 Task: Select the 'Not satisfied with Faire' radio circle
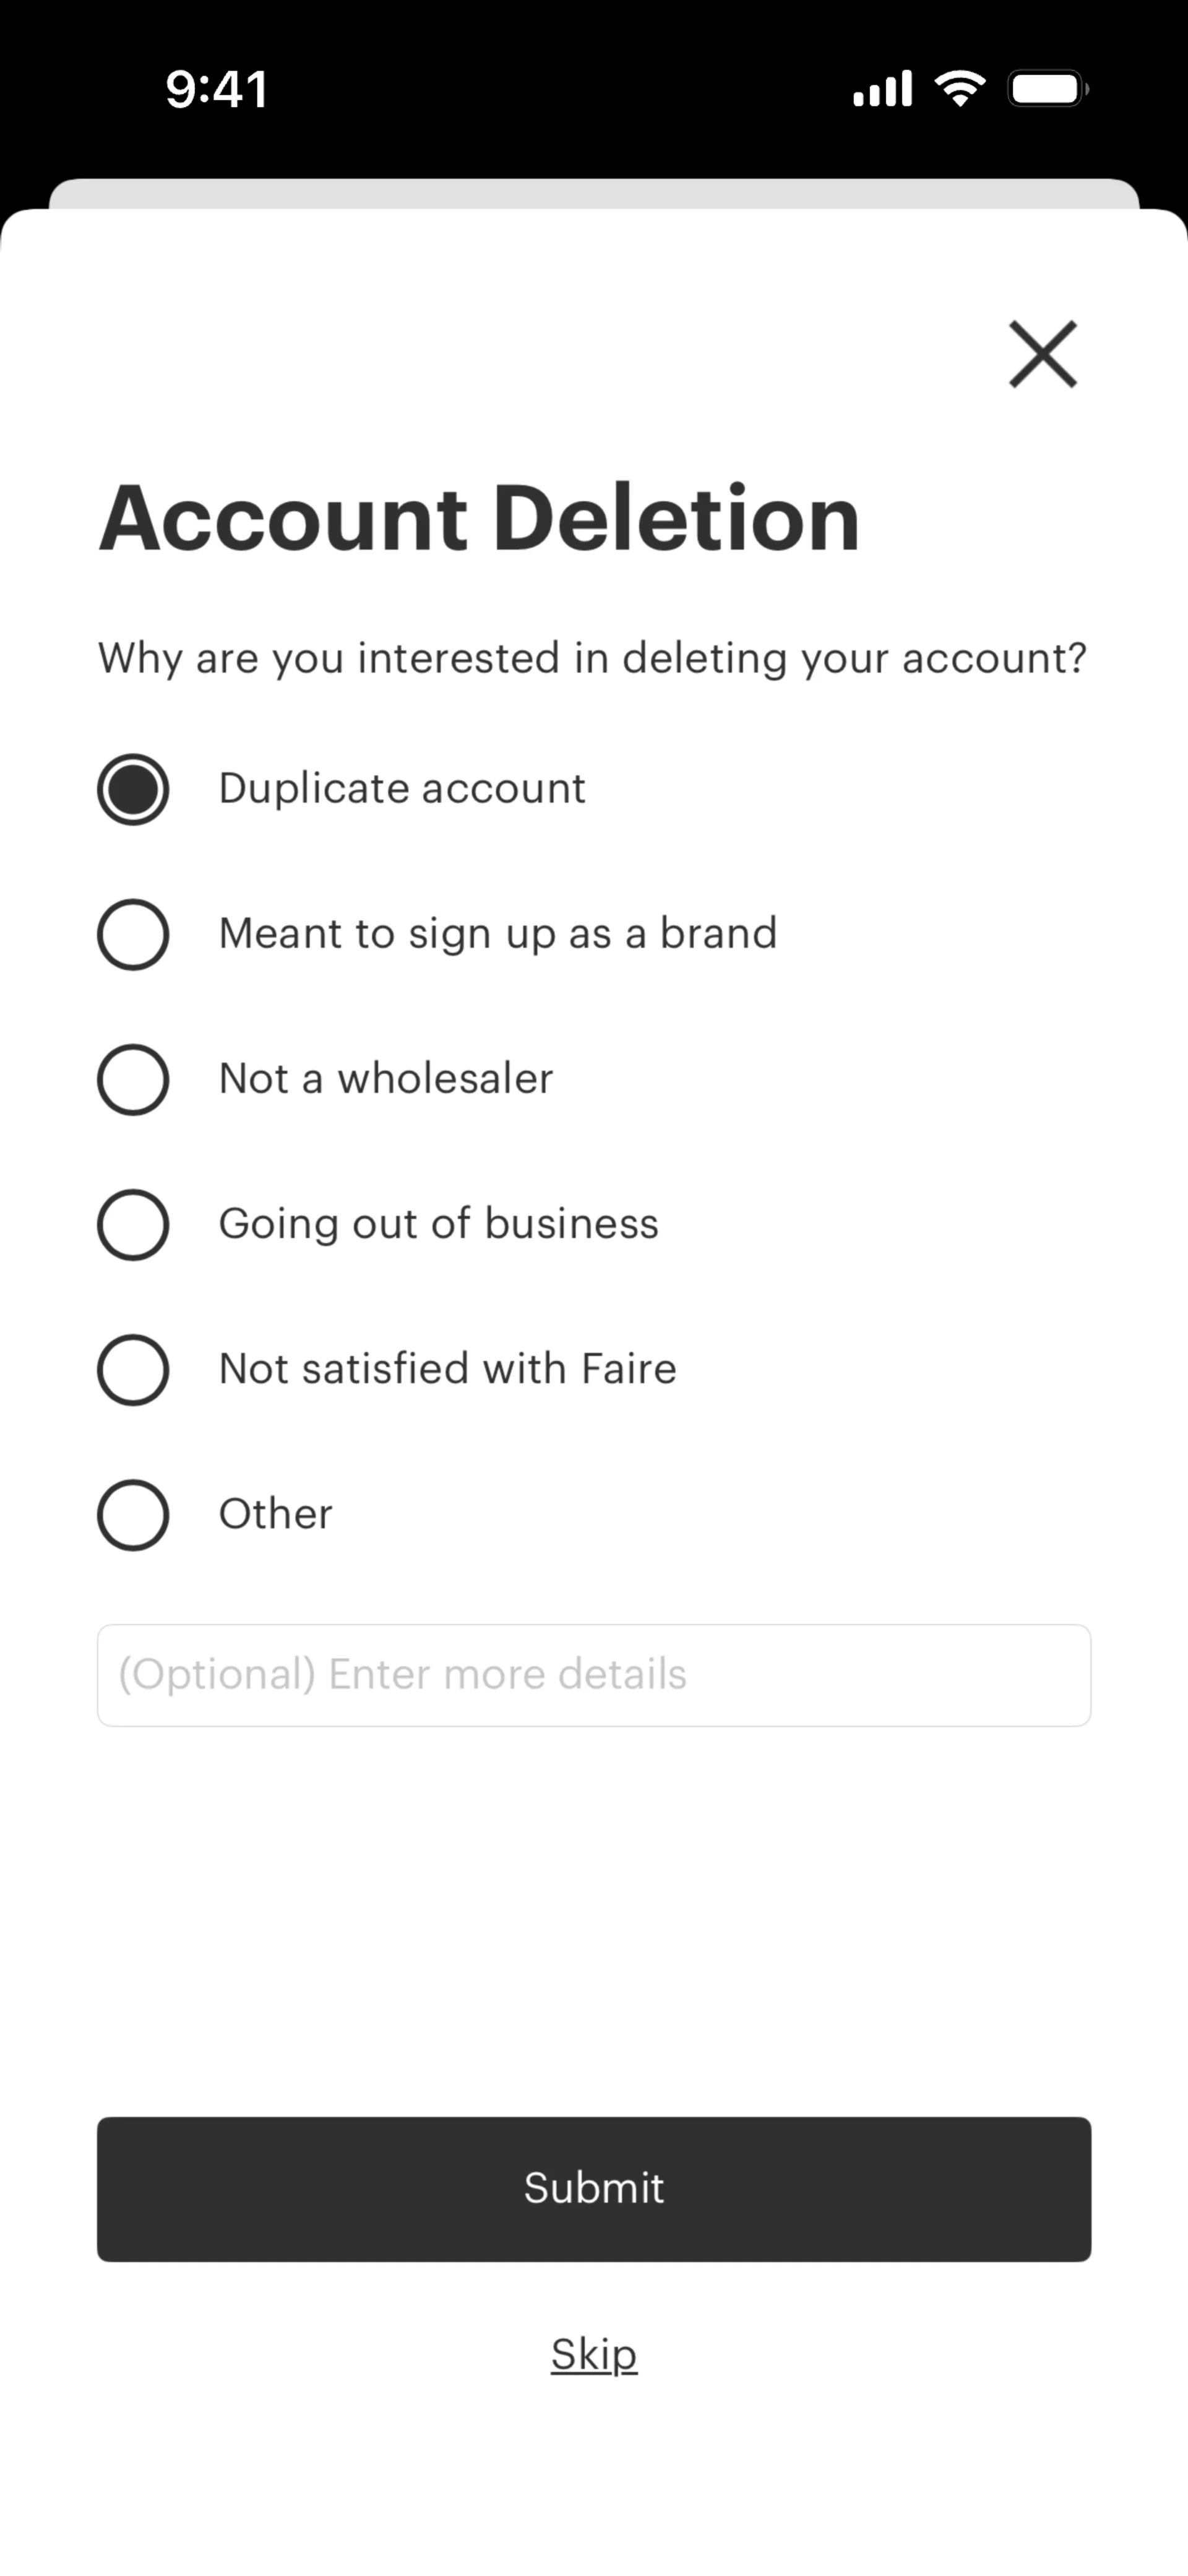[x=133, y=1369]
